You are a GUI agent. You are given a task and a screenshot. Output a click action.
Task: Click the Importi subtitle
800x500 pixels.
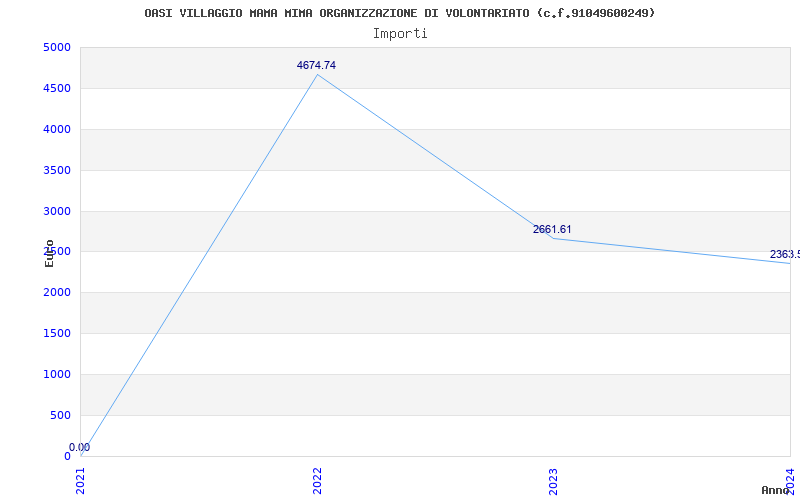coord(400,34)
